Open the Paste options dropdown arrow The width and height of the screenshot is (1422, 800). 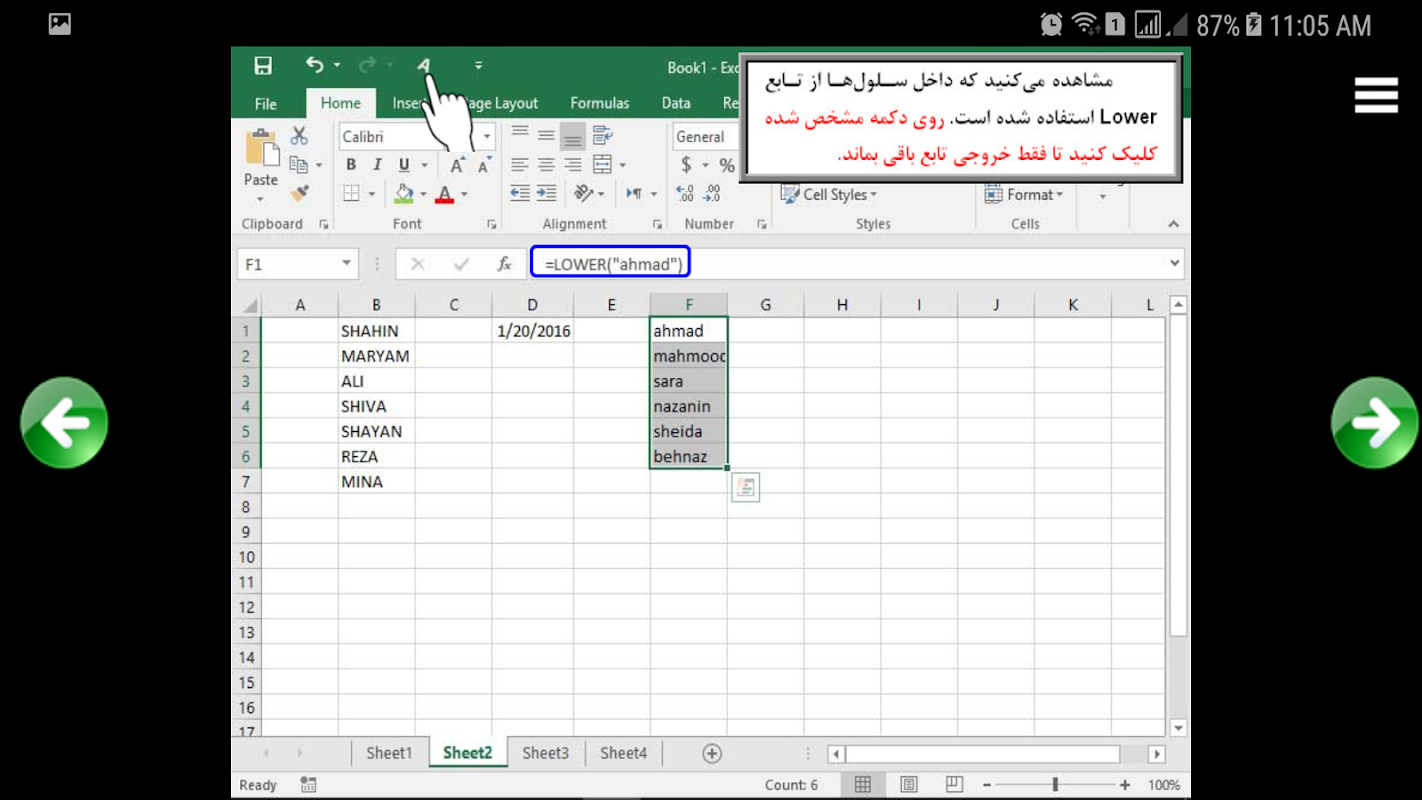[x=261, y=199]
